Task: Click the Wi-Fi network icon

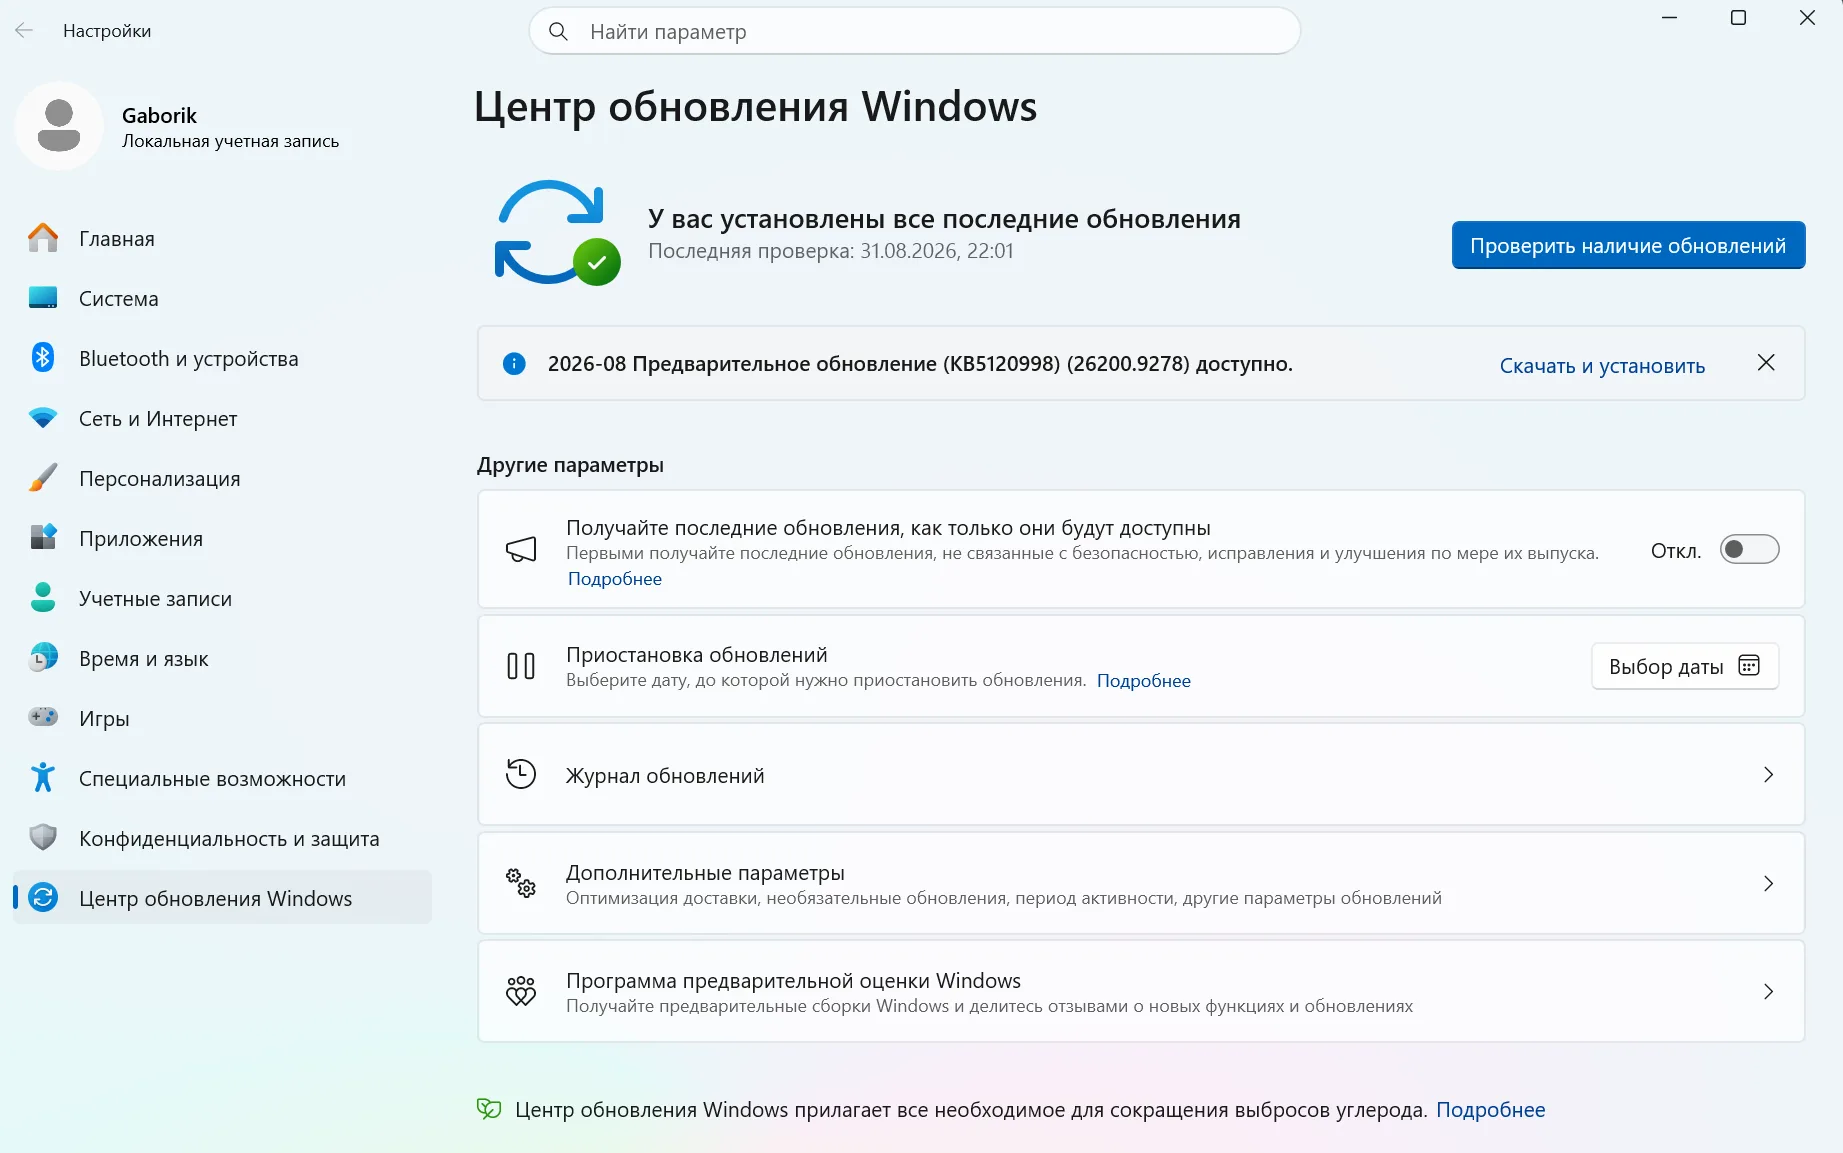Action: [43, 418]
